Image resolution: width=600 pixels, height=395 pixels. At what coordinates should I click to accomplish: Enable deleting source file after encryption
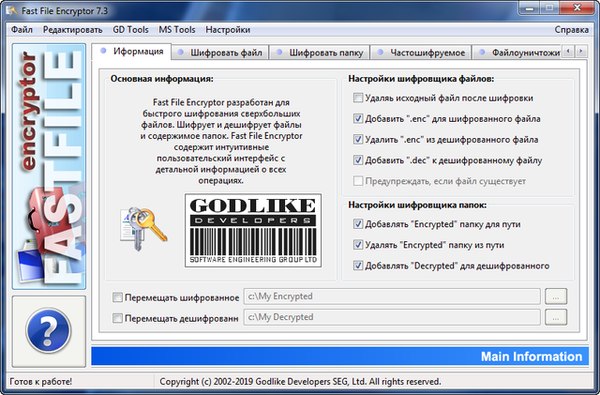(358, 98)
